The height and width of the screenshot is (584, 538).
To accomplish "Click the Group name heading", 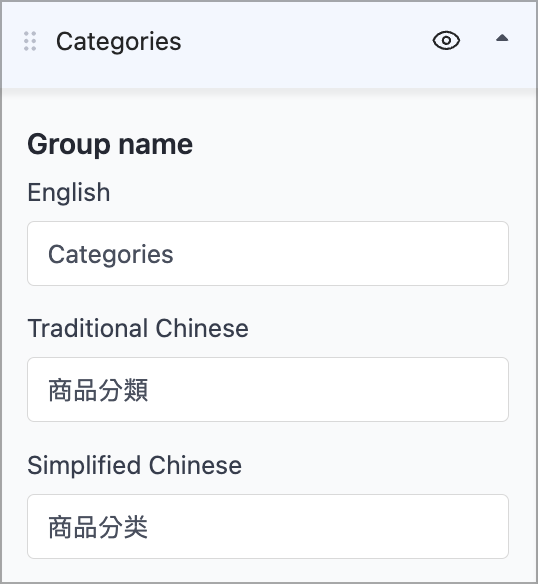I will point(110,145).
